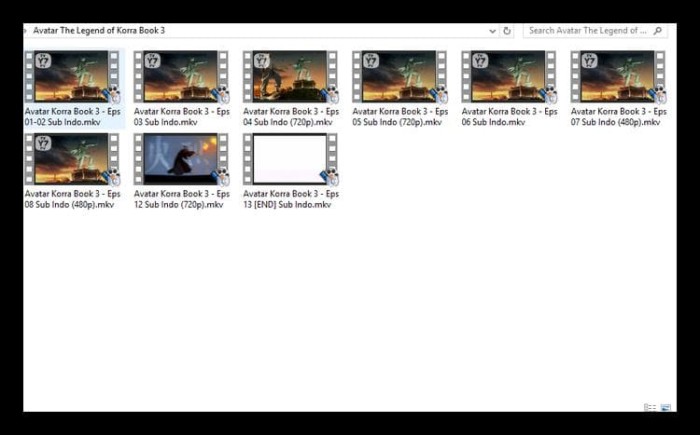Refresh the folder with the refresh icon
The height and width of the screenshot is (435, 700).
[x=507, y=31]
